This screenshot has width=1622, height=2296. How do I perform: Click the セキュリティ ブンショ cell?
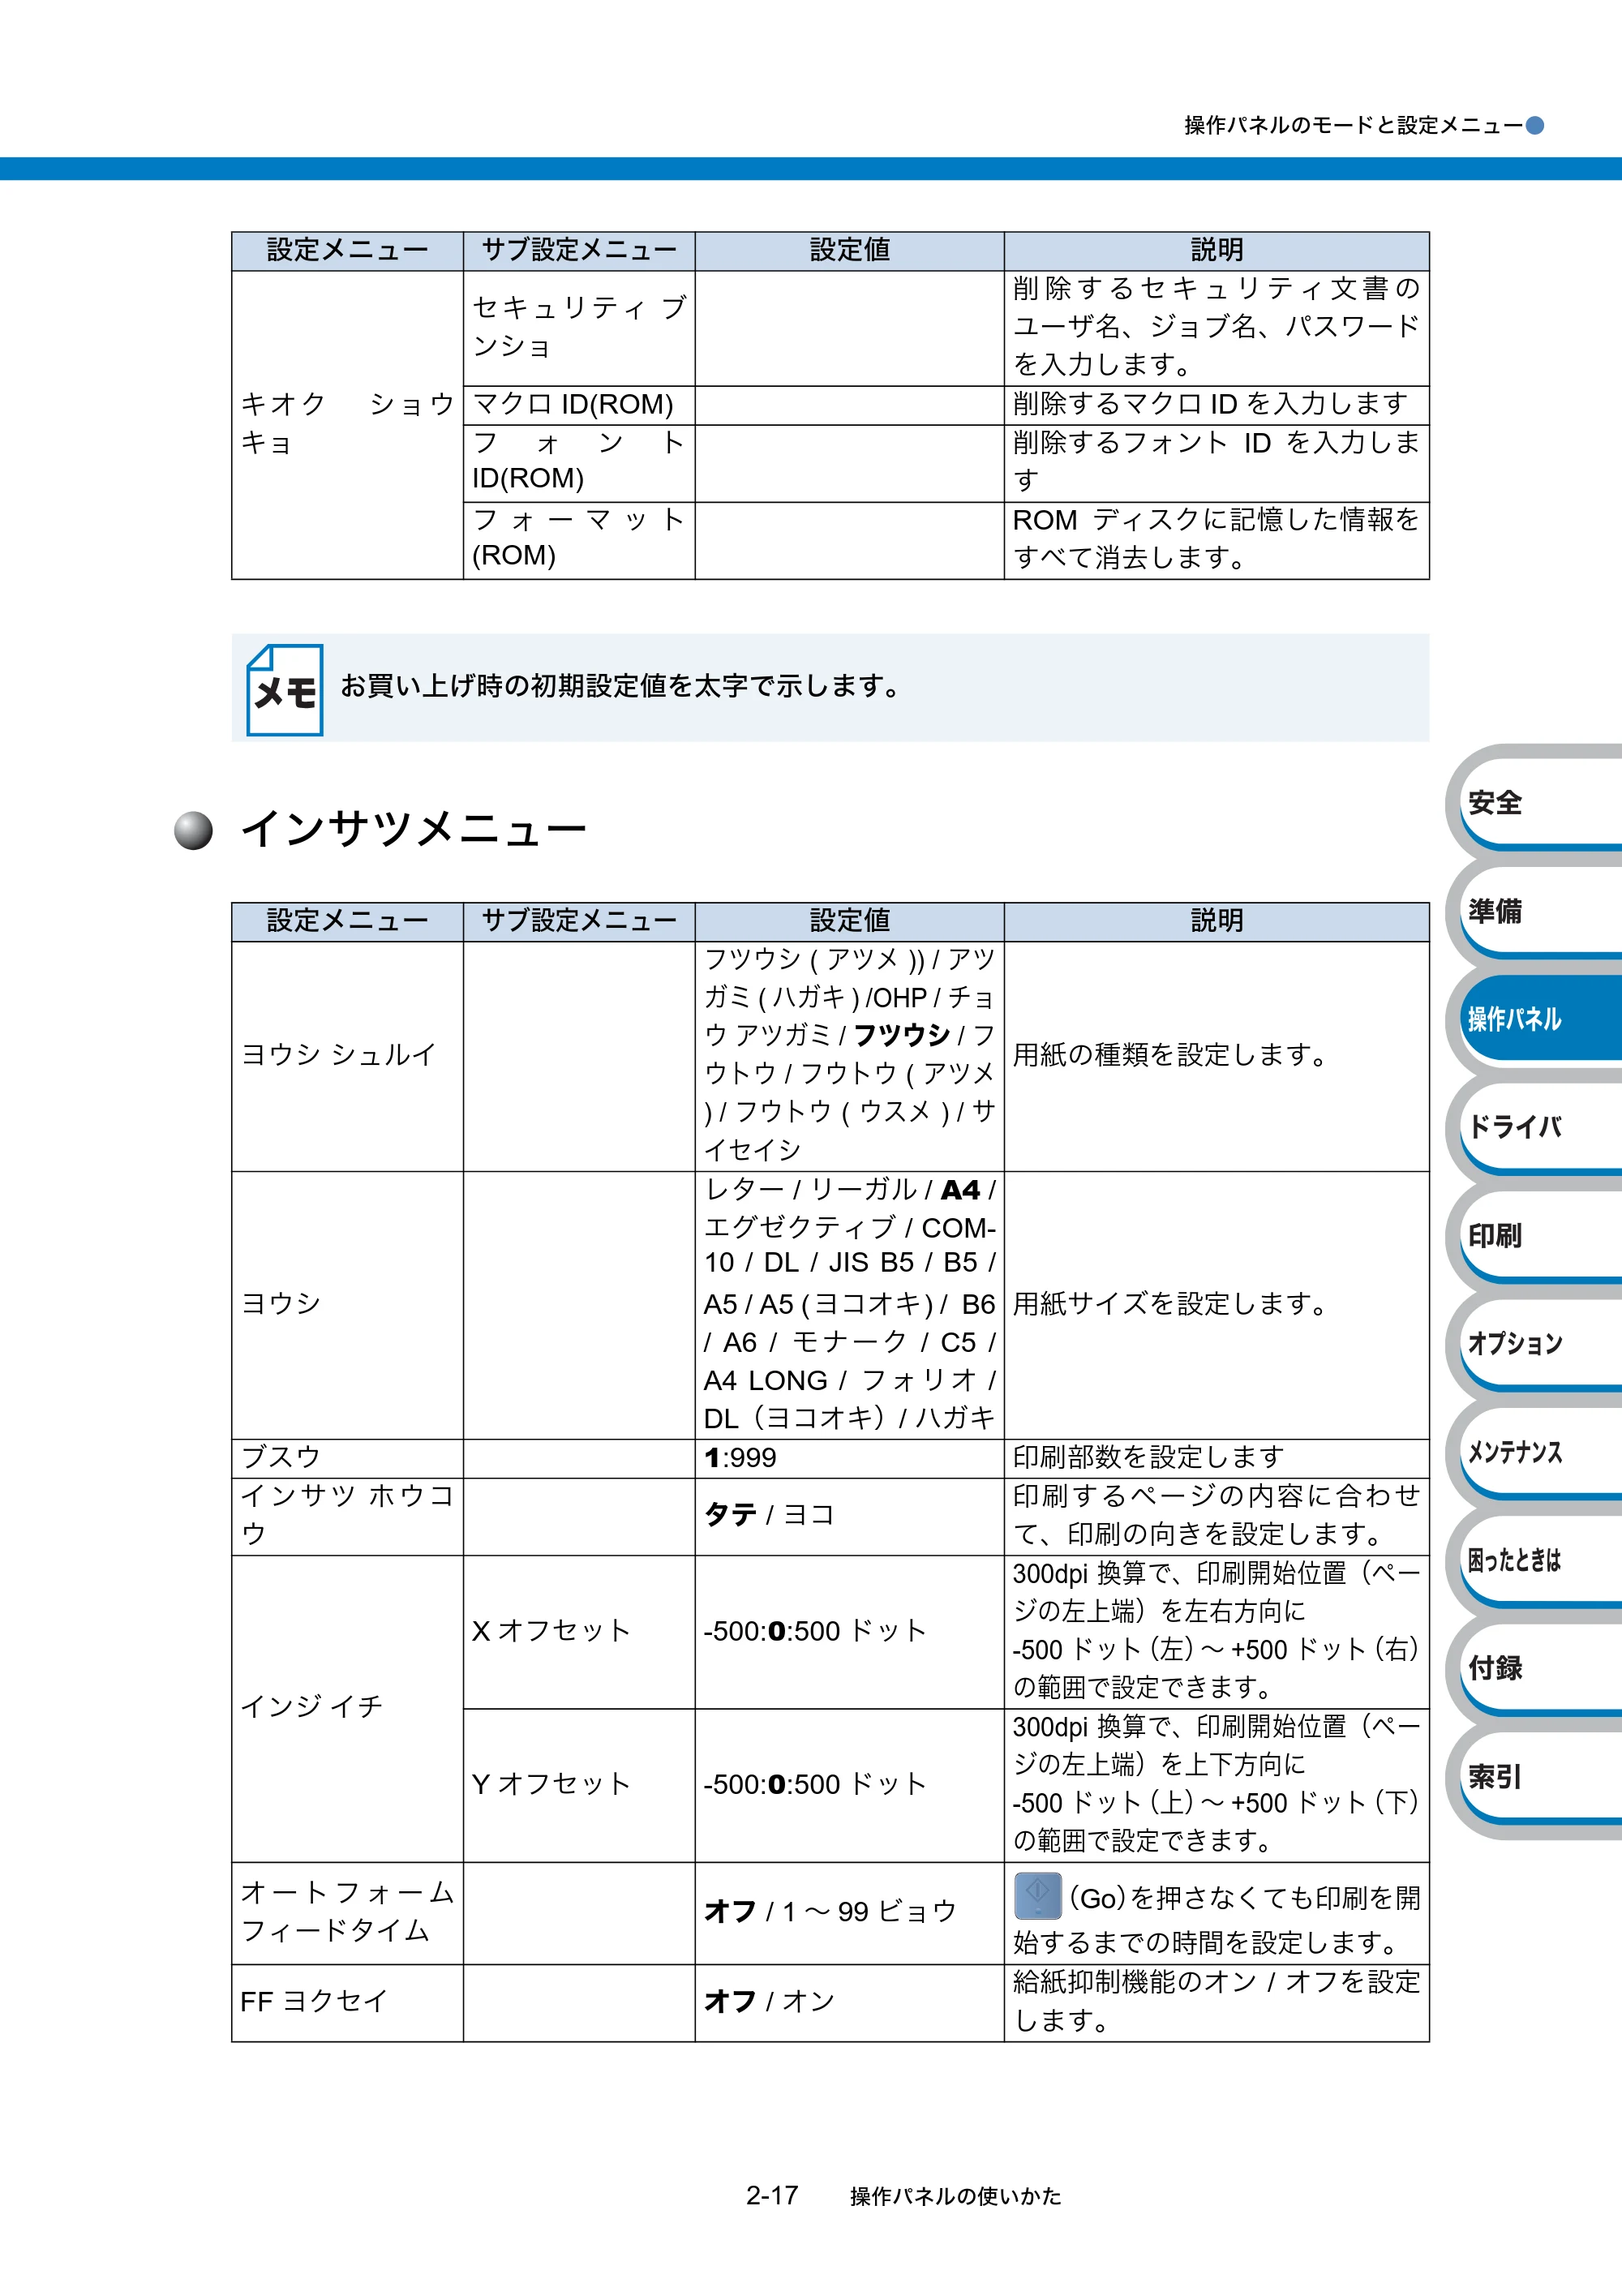pos(579,328)
